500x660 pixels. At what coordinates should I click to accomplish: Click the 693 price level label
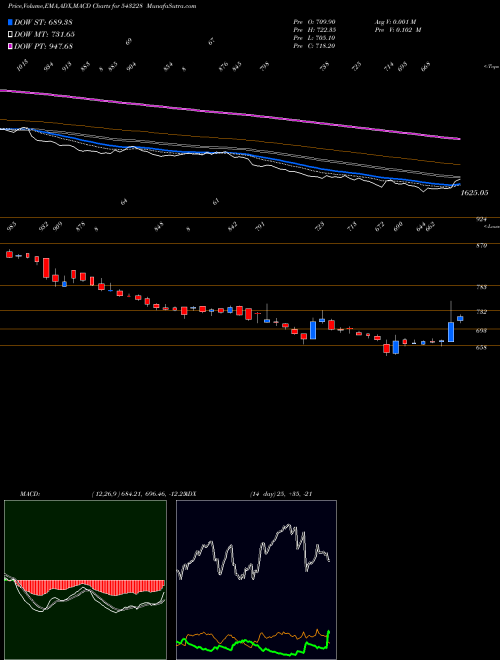(481, 331)
